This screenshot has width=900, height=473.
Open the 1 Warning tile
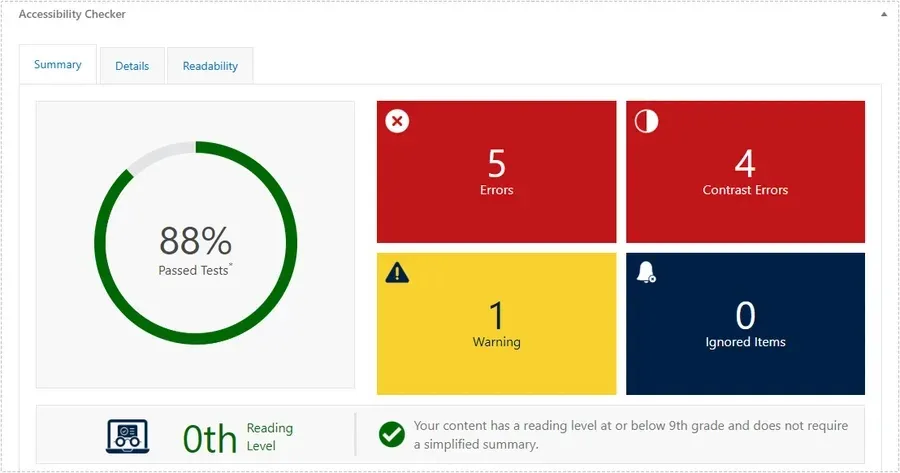496,324
